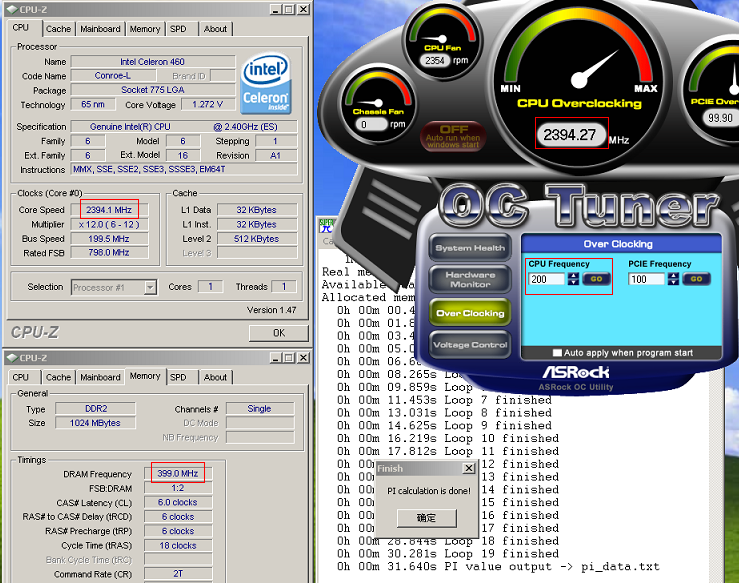739x583 pixels.
Task: Open Cache tab in lower CPU-Z window
Action: pyautogui.click(x=58, y=377)
